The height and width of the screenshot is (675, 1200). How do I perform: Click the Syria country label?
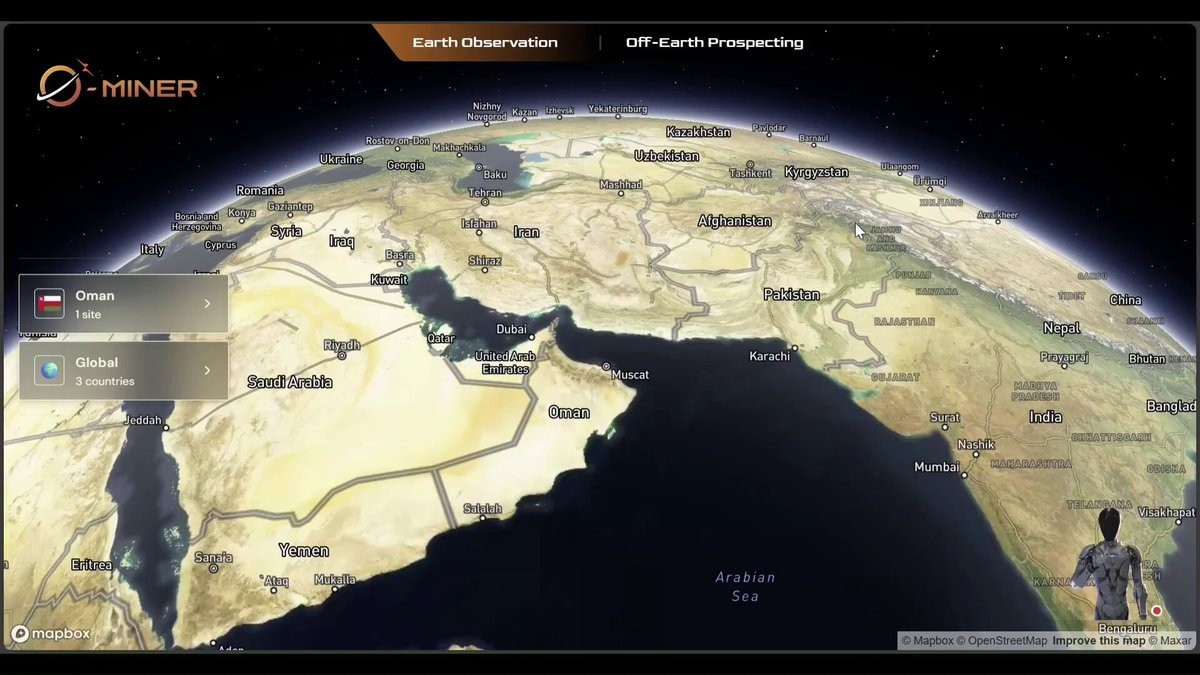[286, 231]
